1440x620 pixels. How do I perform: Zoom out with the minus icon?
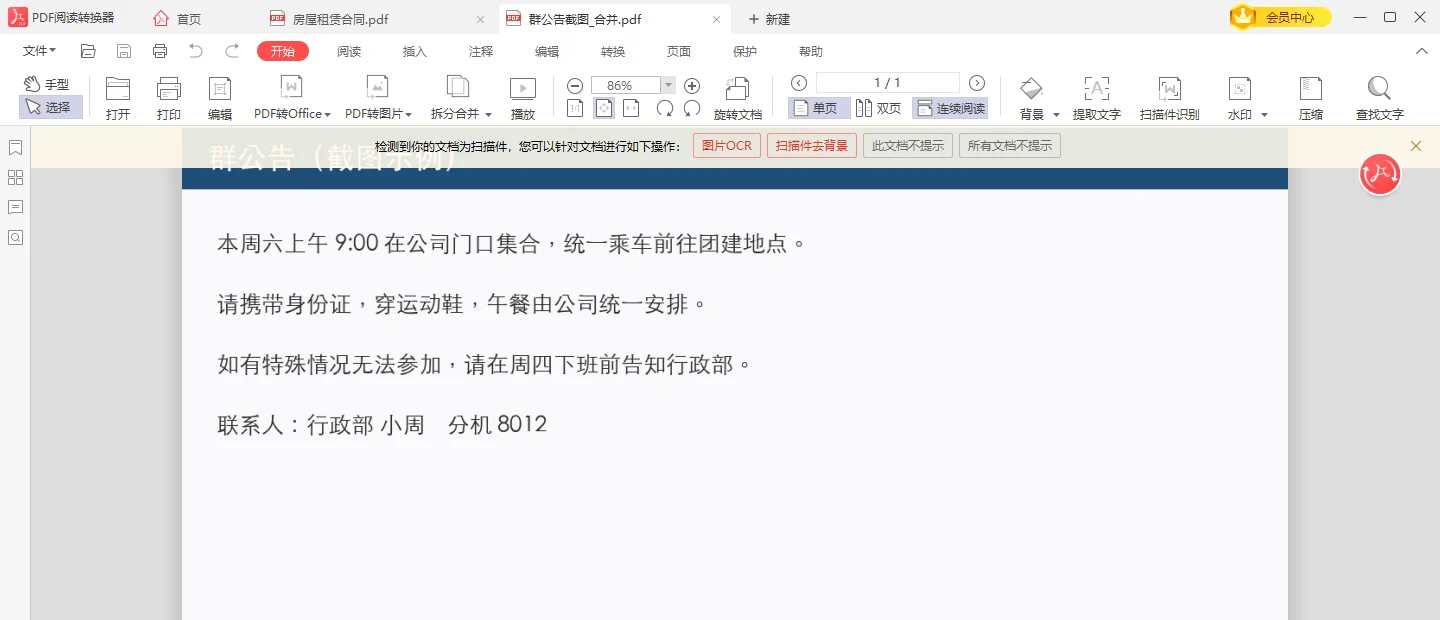click(x=575, y=85)
